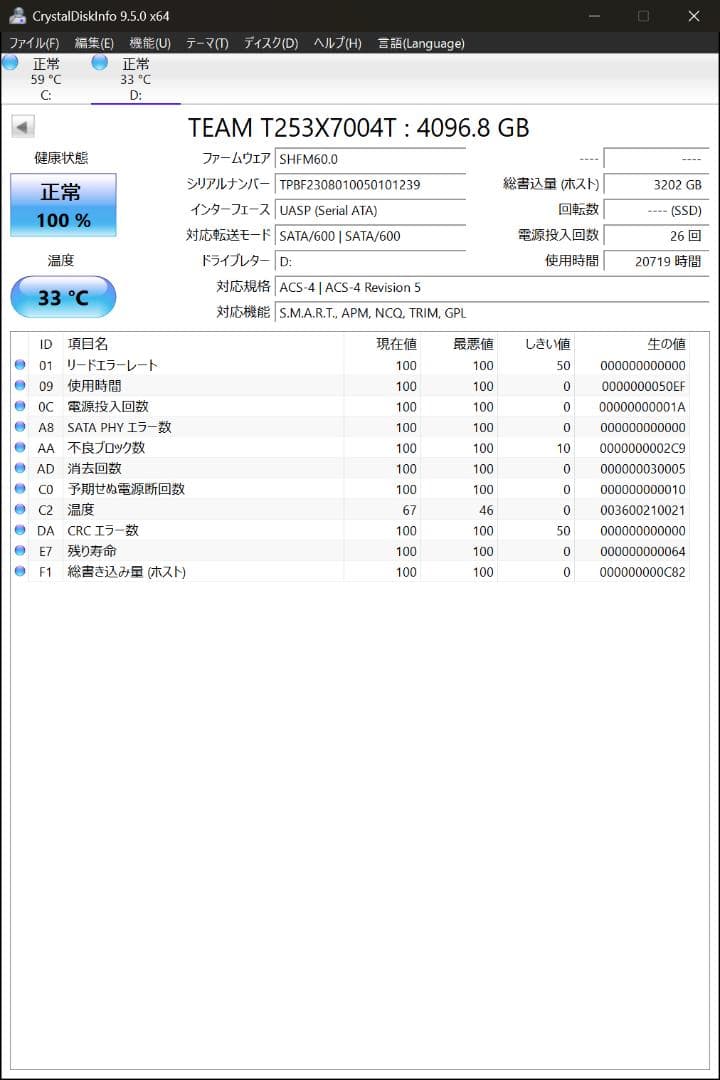Close the CrystalDiskInfo window
The width and height of the screenshot is (720, 1080).
[694, 15]
